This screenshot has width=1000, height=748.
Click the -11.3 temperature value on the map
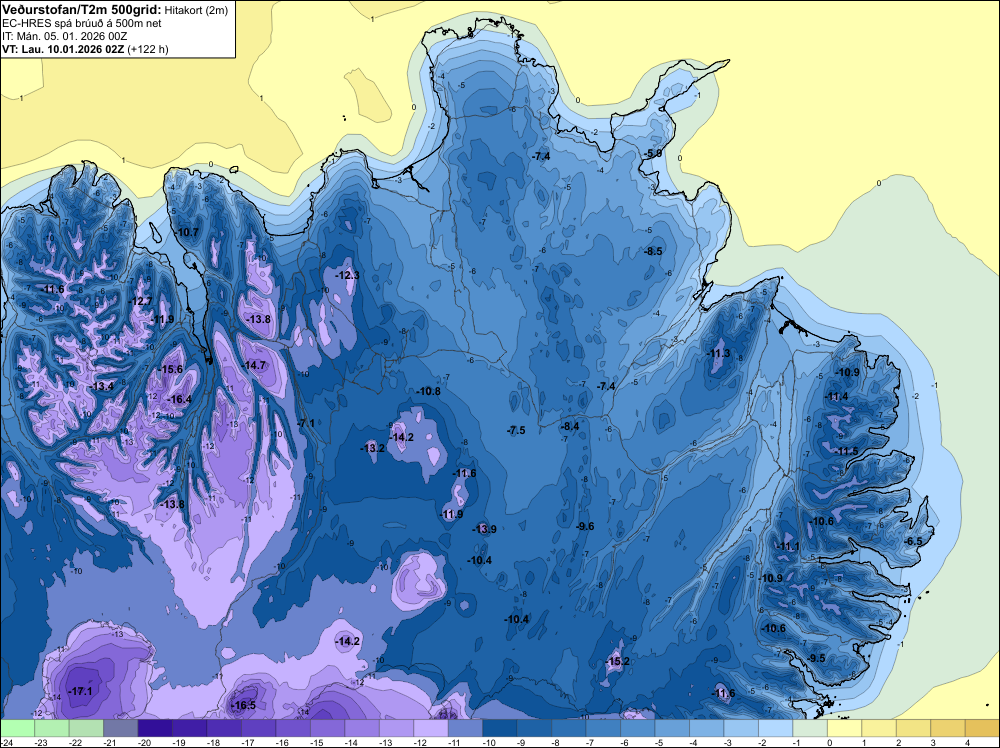tap(718, 354)
